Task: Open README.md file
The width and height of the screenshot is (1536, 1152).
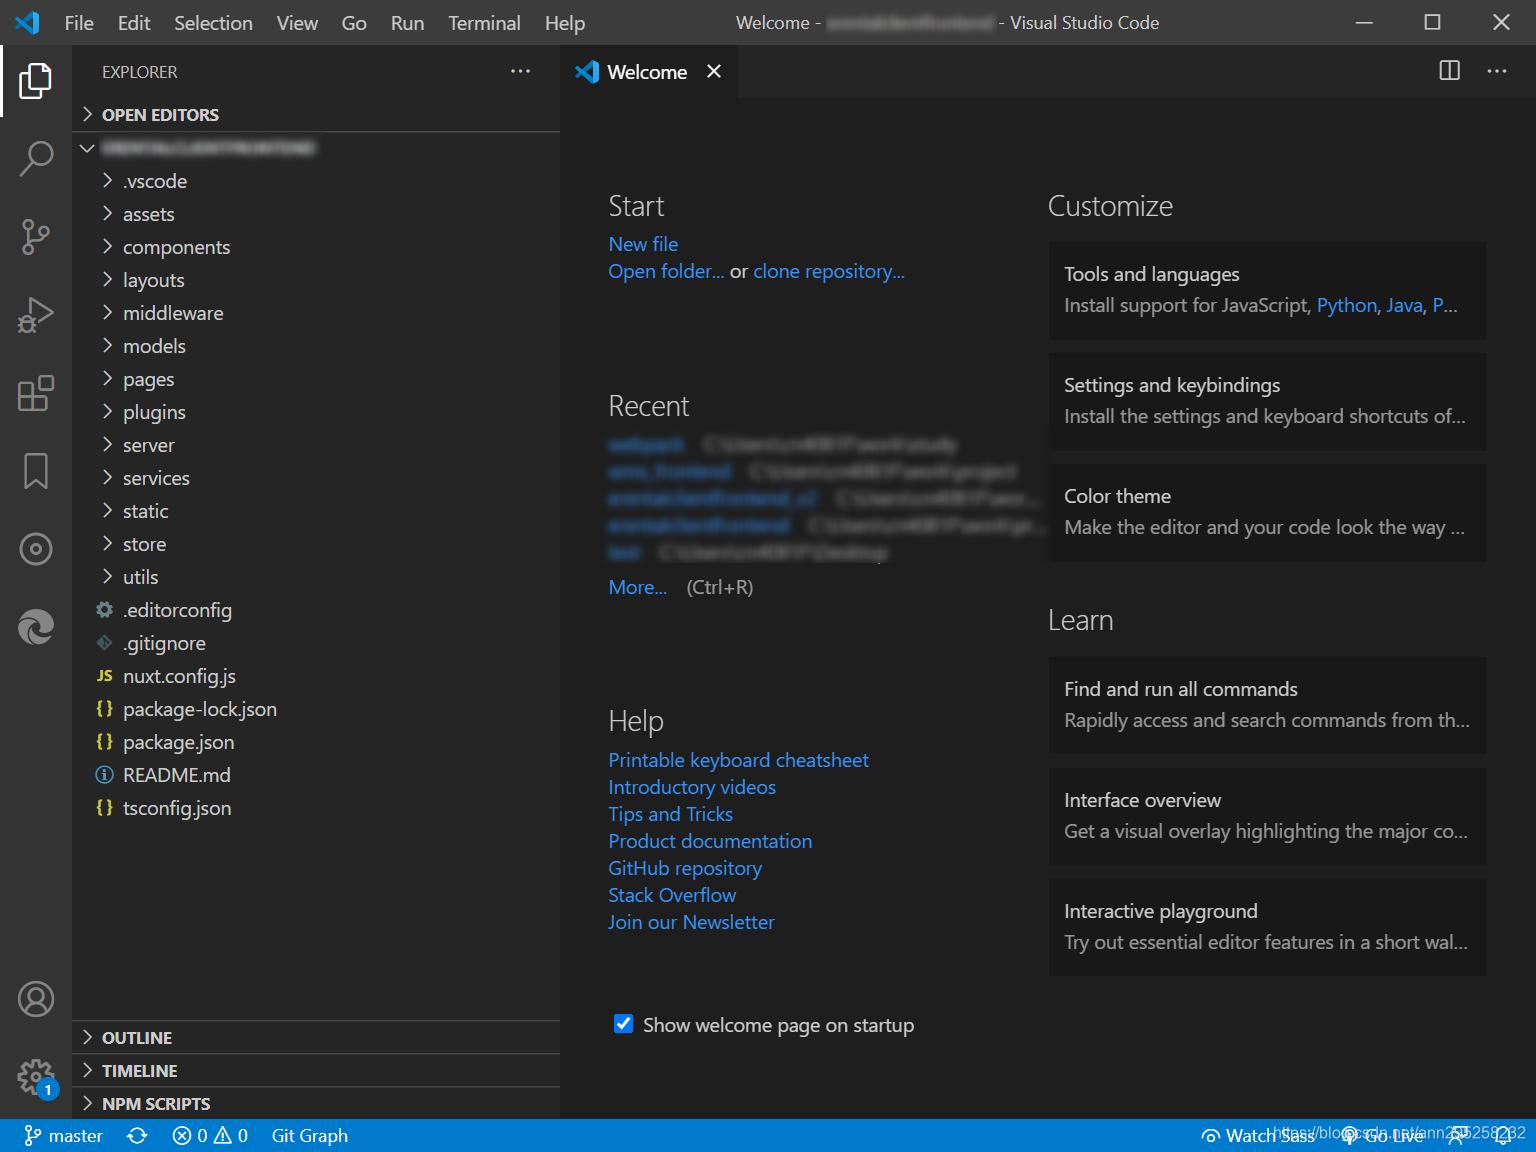Action: (x=316, y=775)
